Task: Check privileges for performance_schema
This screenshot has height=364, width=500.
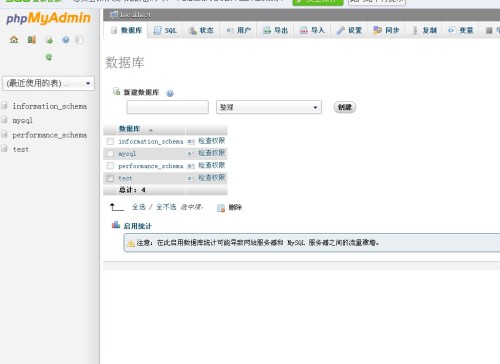Action: point(212,165)
